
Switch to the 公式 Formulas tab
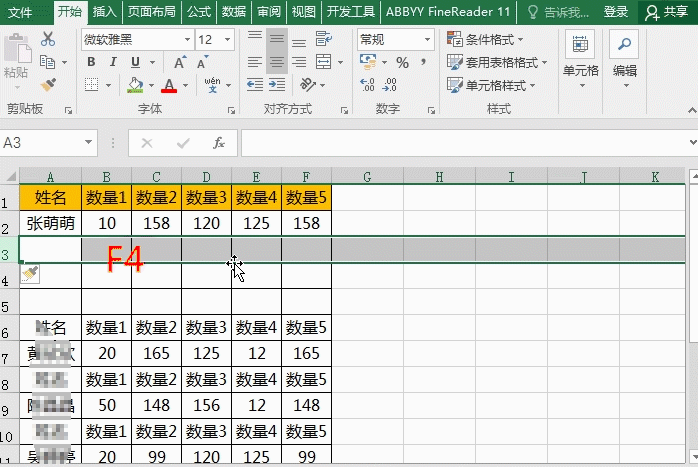(199, 12)
